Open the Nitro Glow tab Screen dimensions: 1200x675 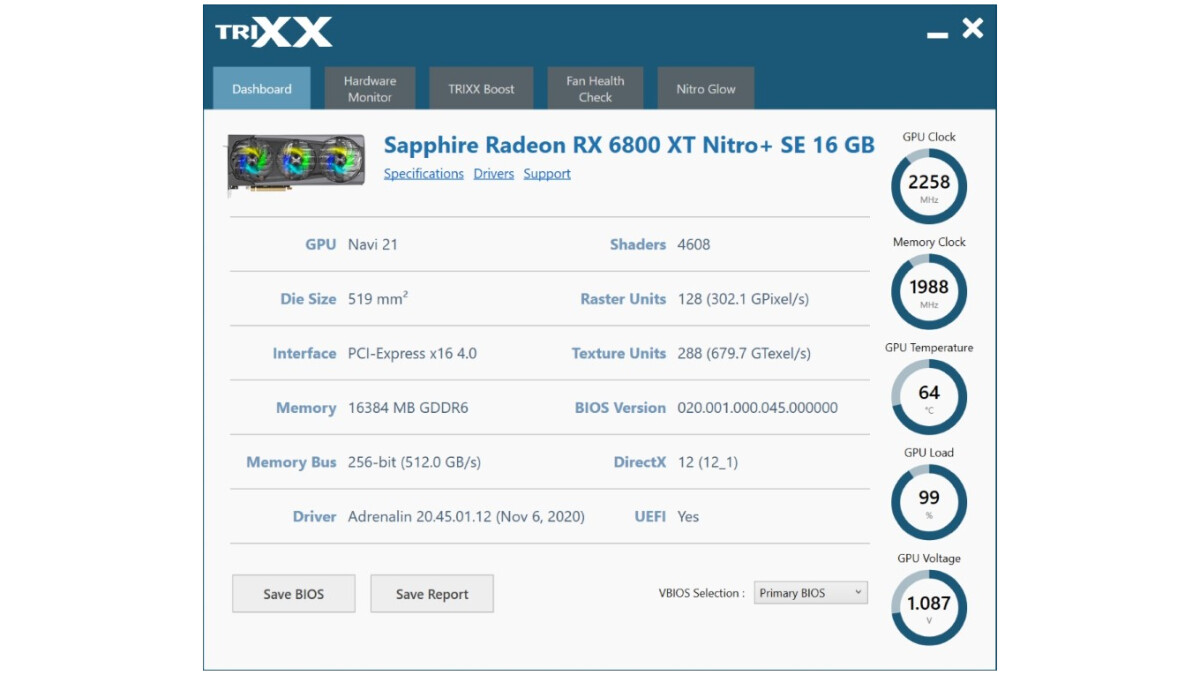[705, 88]
